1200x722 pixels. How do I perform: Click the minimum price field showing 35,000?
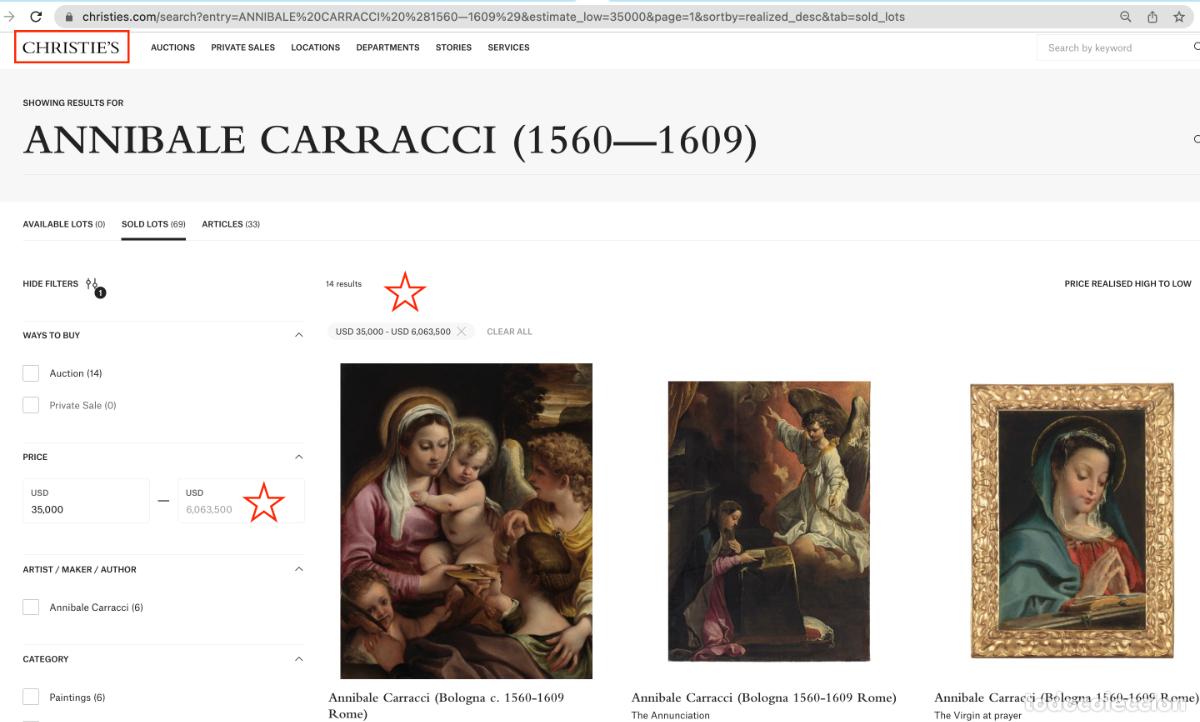click(86, 501)
